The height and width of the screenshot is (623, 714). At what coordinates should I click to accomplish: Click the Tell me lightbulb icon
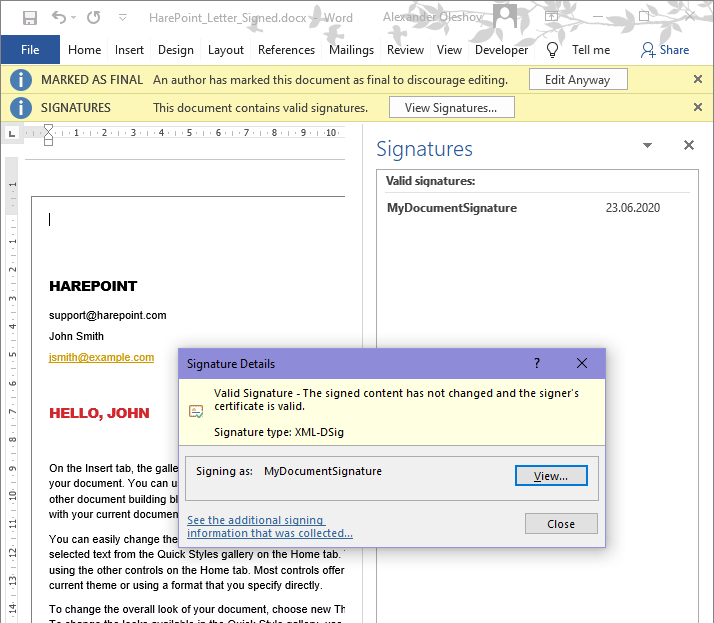pos(552,50)
